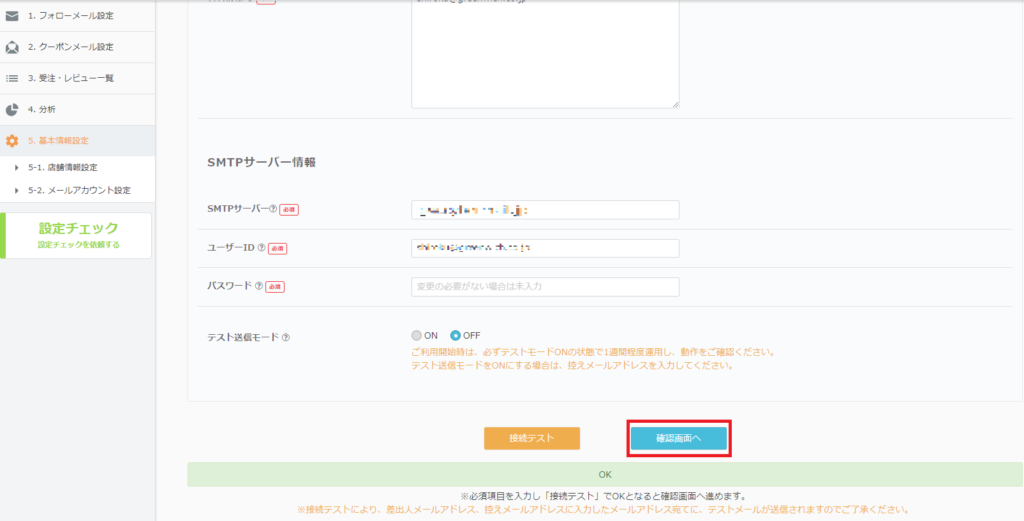Open the help icon next to パスワード
The image size is (1024, 521).
click(259, 287)
